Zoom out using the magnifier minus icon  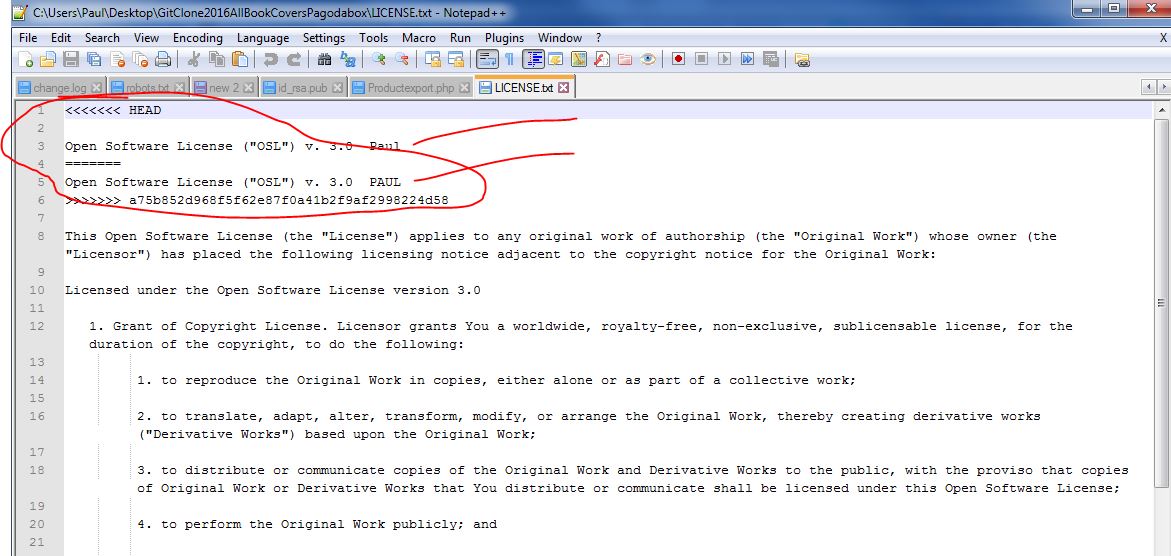(402, 59)
